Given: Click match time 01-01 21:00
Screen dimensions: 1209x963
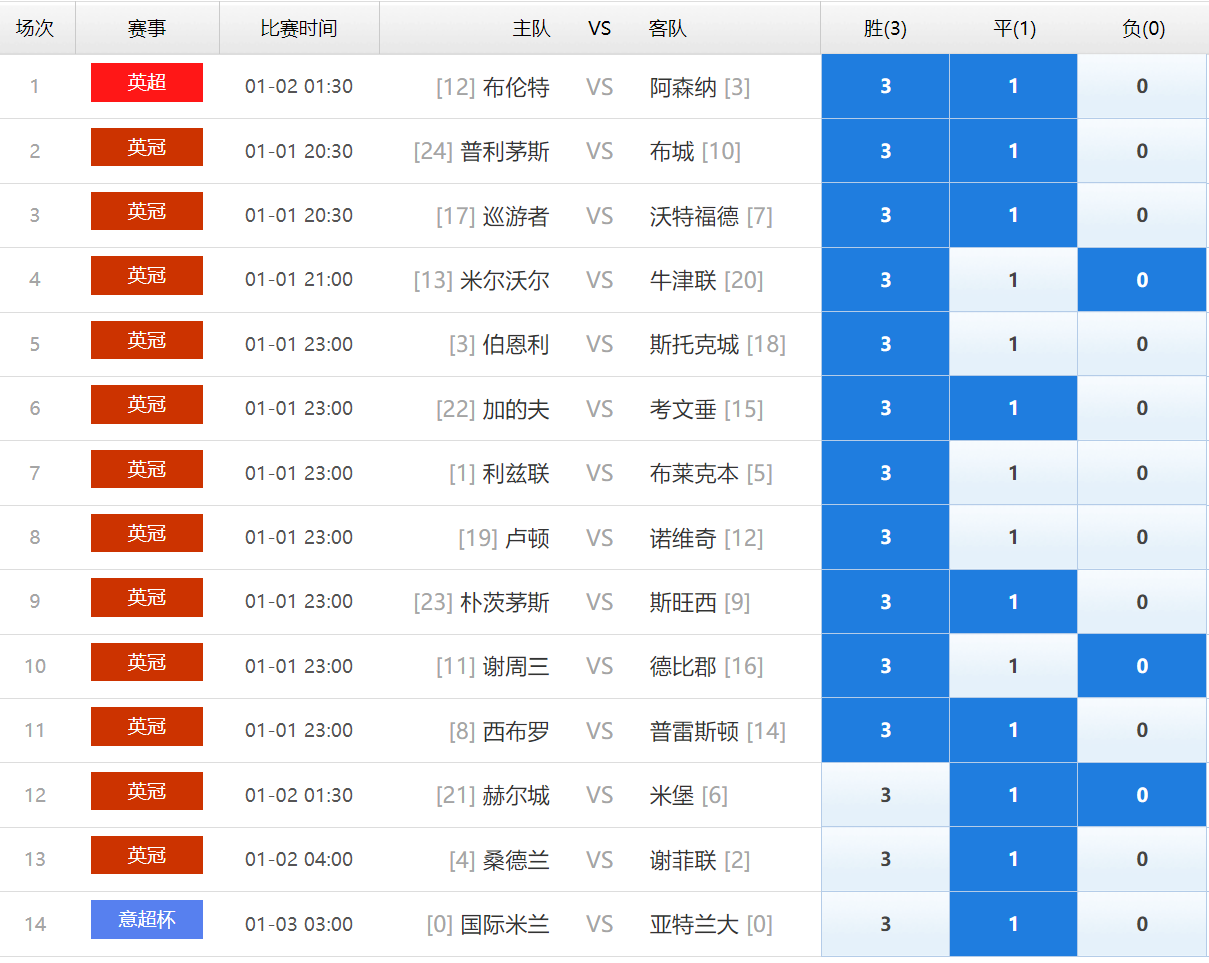Looking at the screenshot, I should pos(299,280).
